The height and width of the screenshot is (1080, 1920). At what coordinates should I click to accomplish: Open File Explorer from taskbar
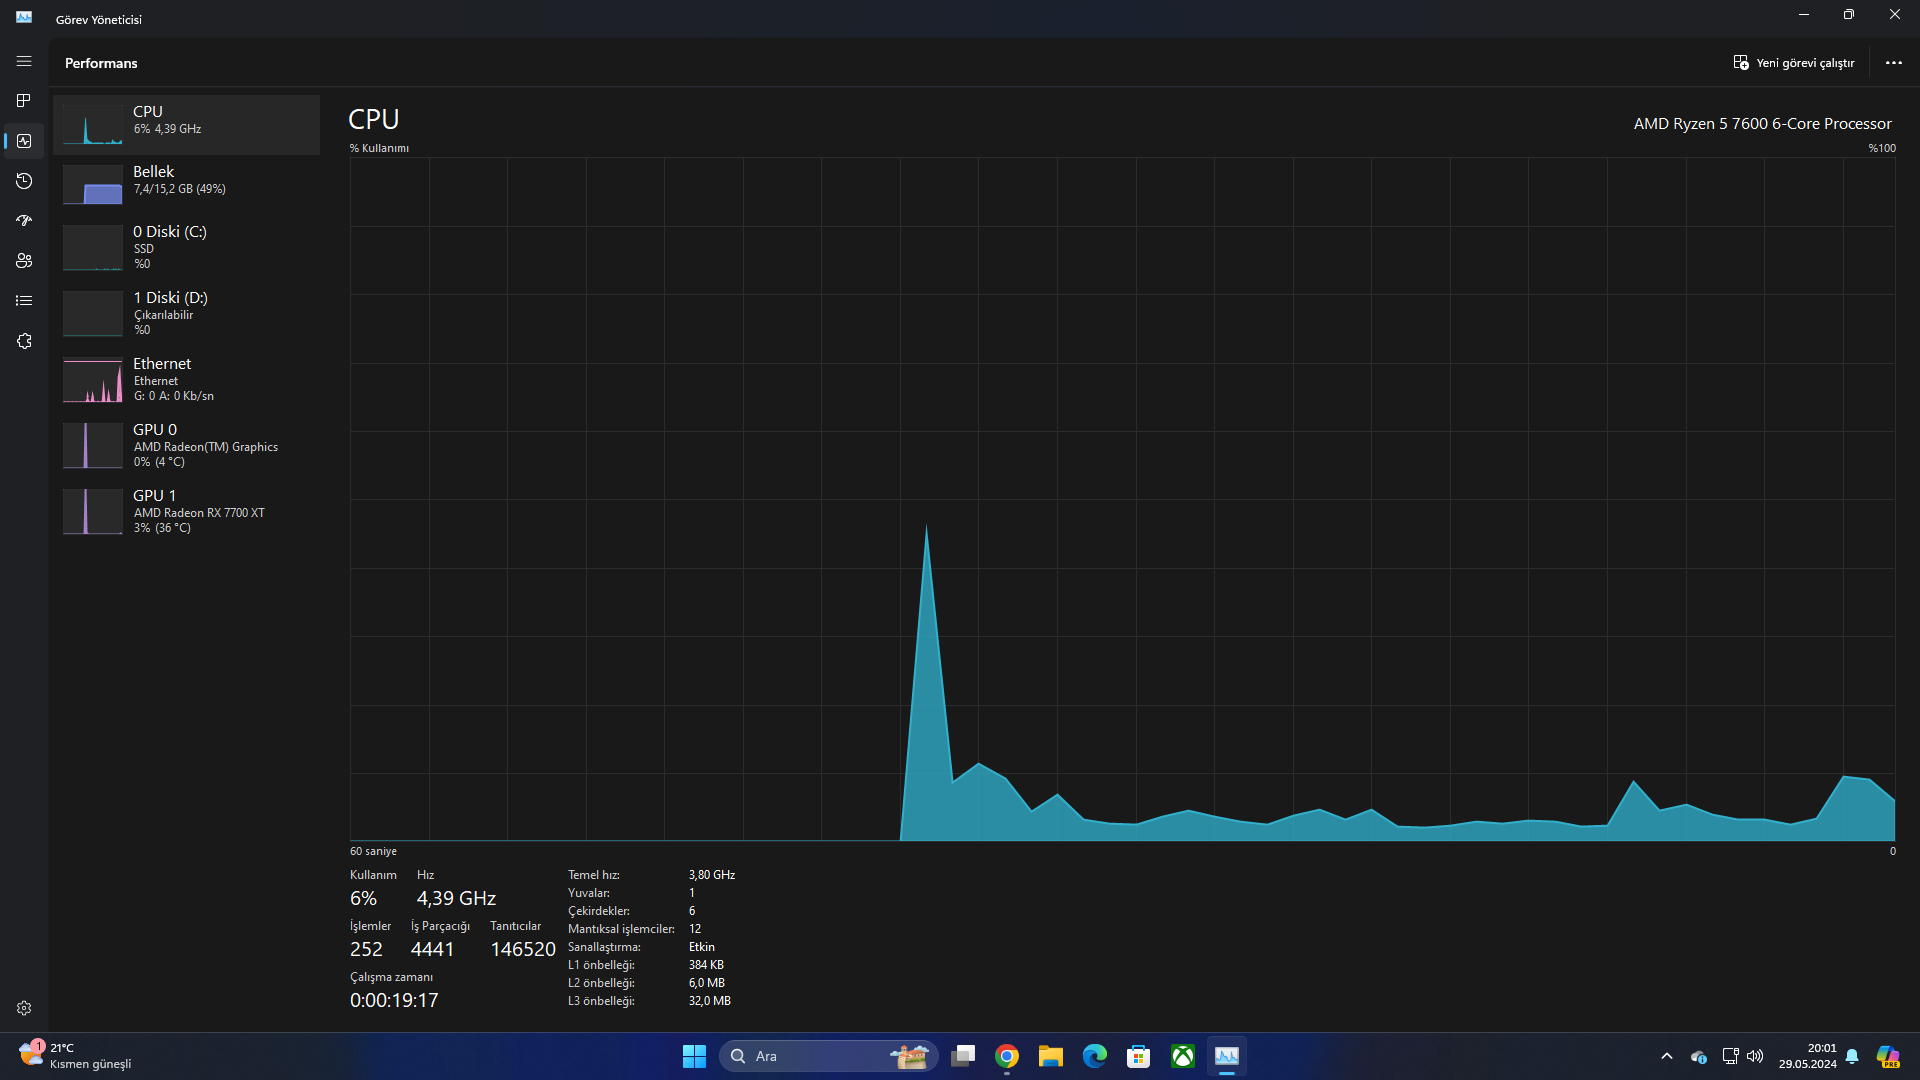click(x=1051, y=1056)
